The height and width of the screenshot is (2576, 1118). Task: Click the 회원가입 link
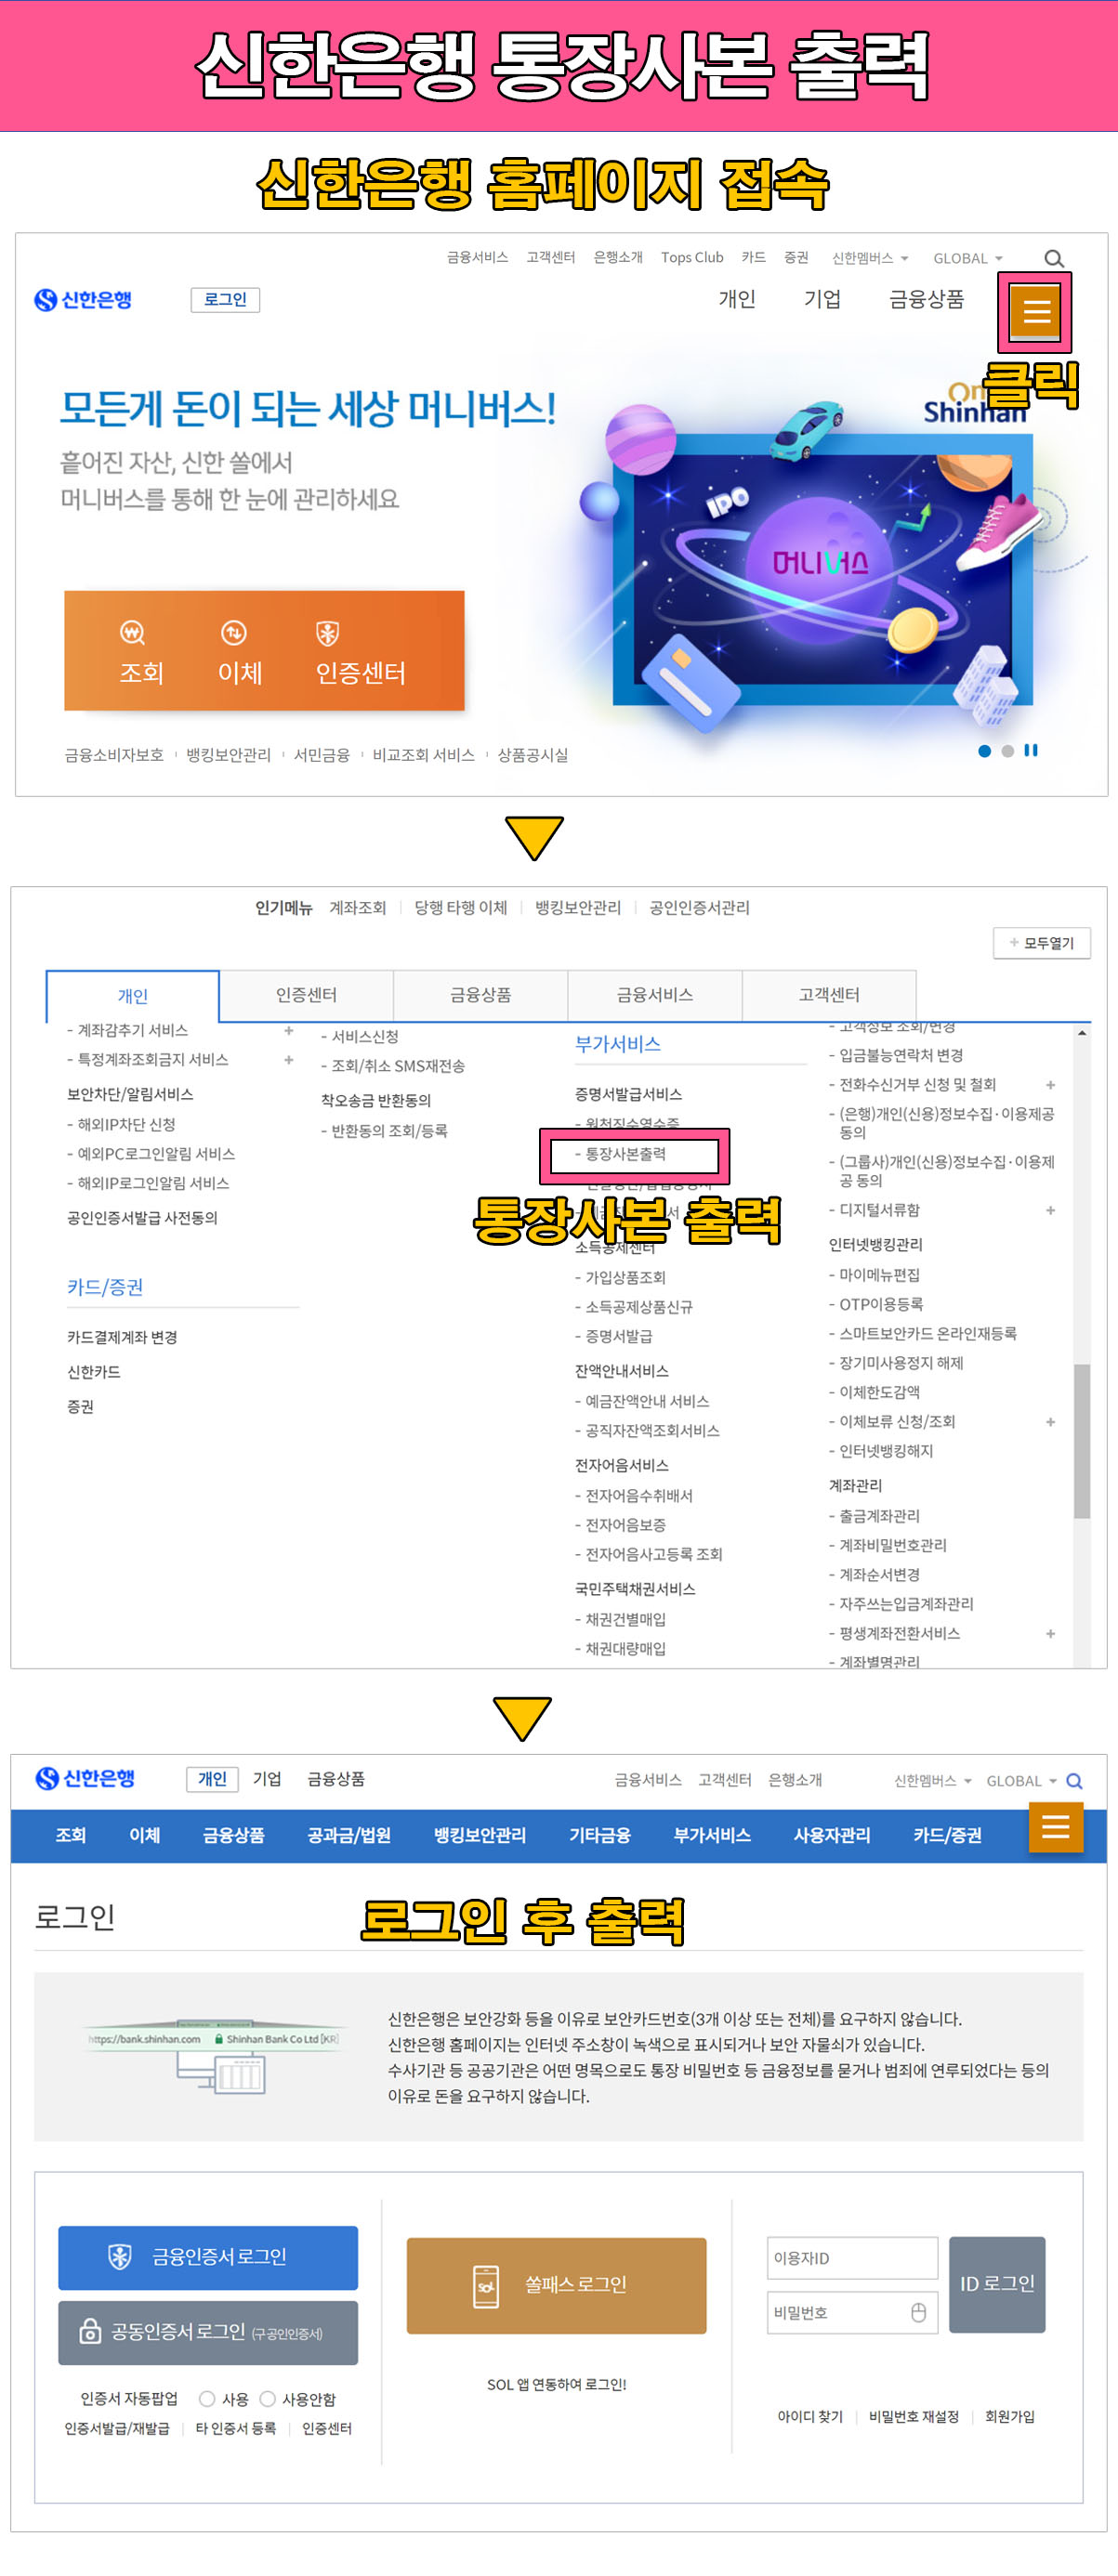[x=1009, y=2416]
